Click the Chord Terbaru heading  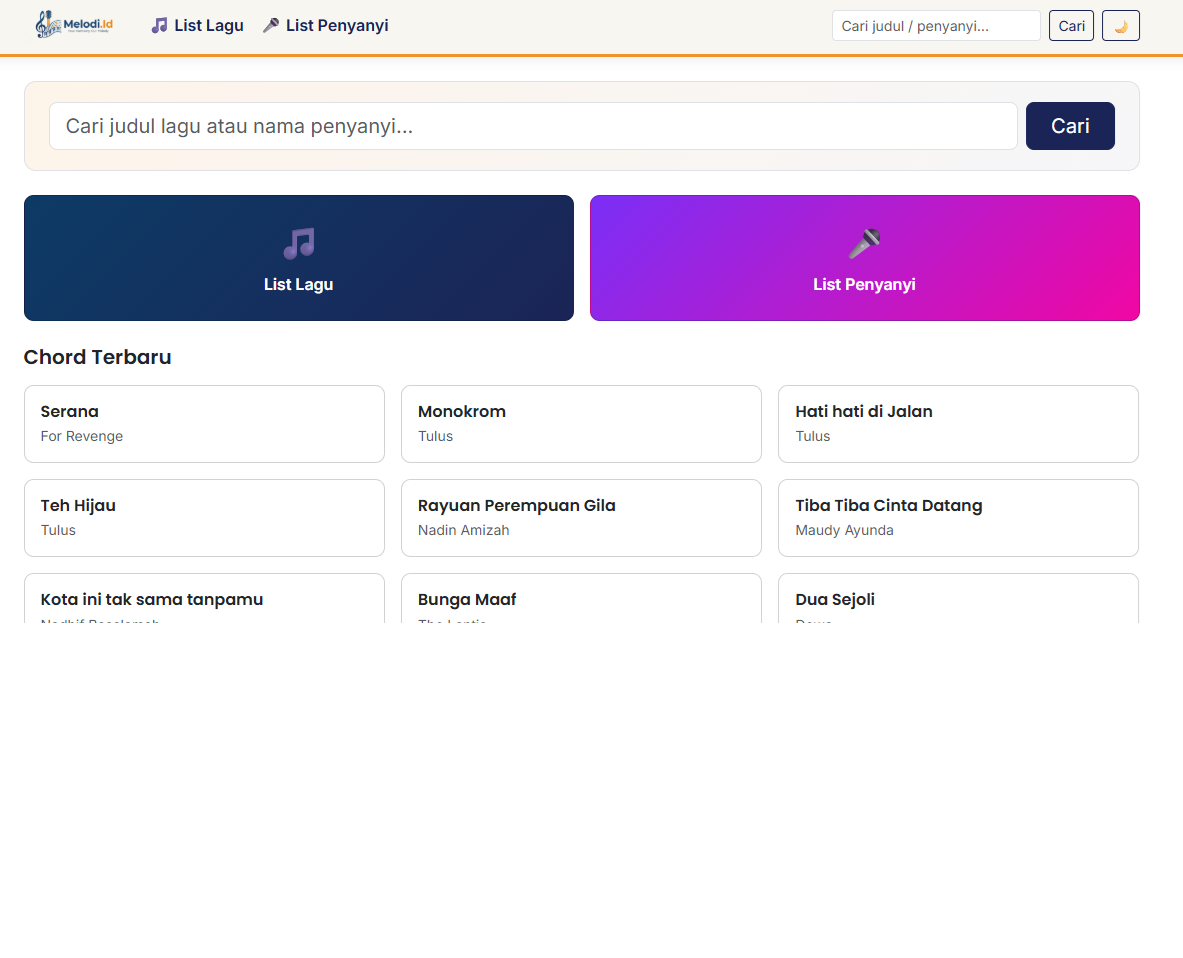click(x=97, y=357)
